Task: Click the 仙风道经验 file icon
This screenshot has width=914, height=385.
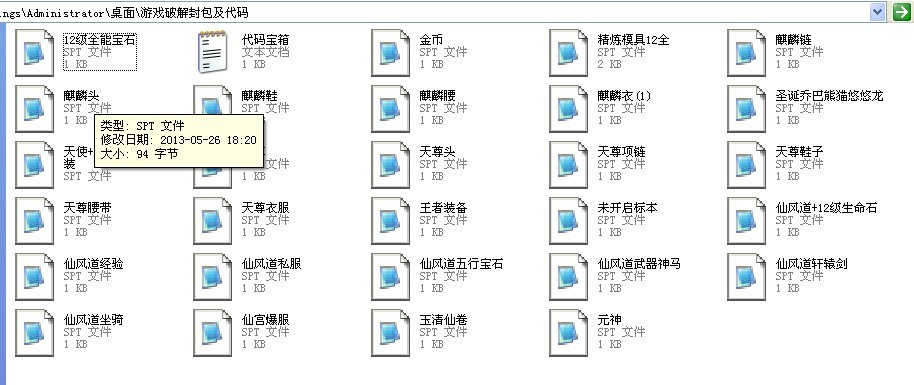Action: pos(34,277)
